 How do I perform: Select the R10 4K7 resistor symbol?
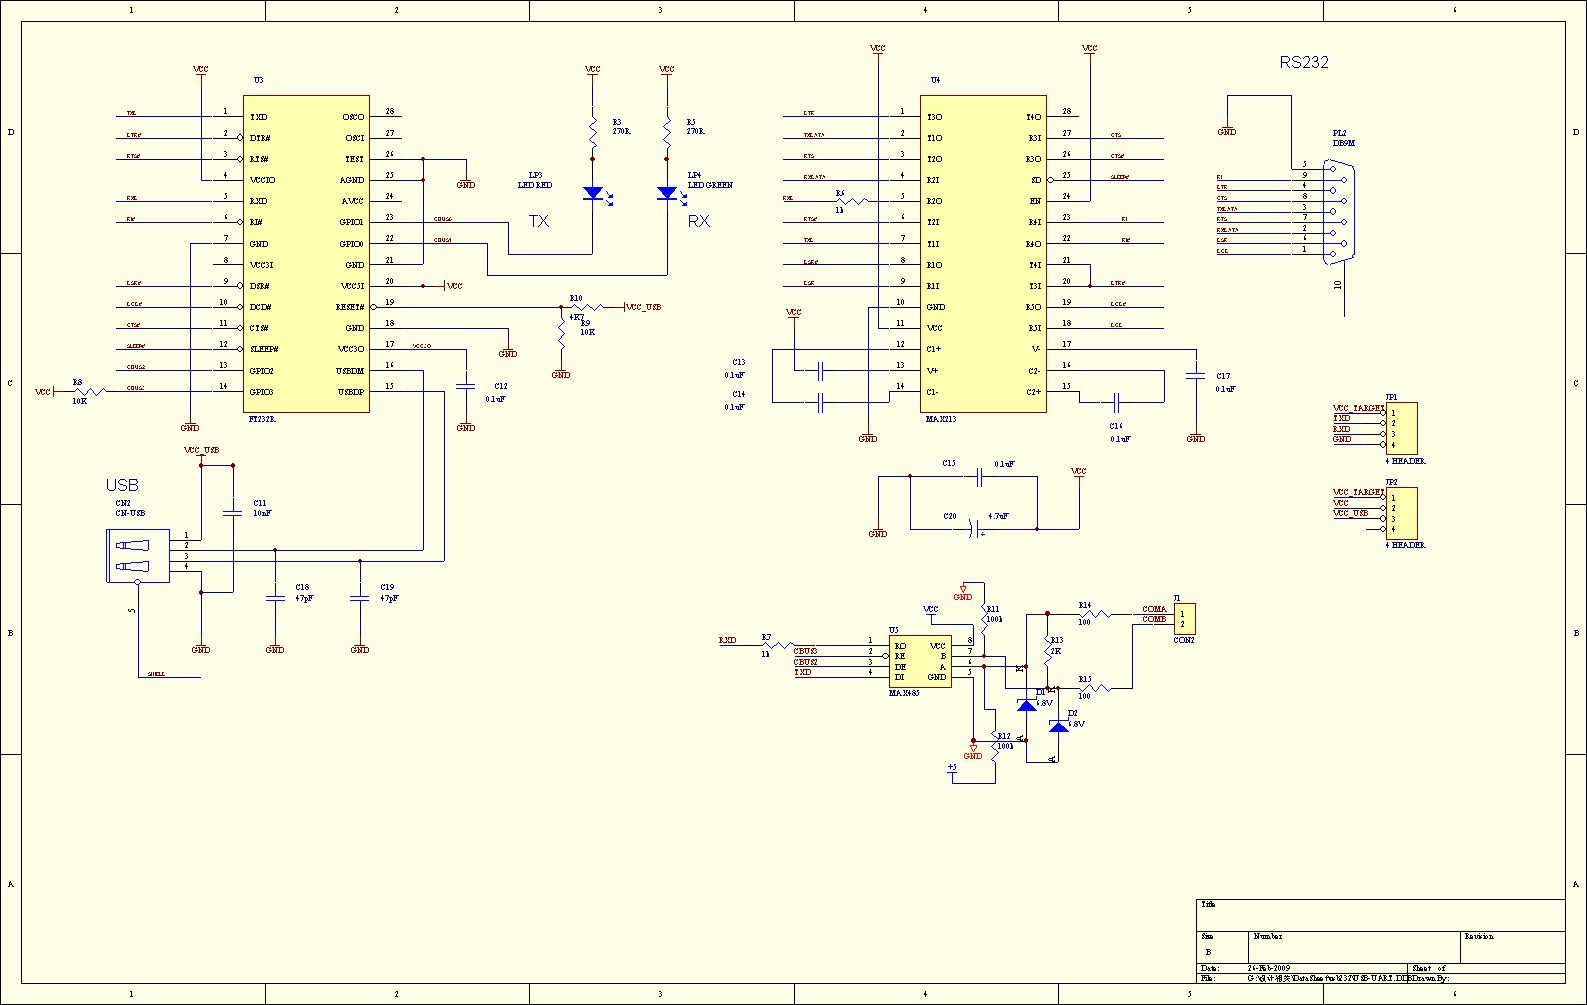click(x=586, y=307)
